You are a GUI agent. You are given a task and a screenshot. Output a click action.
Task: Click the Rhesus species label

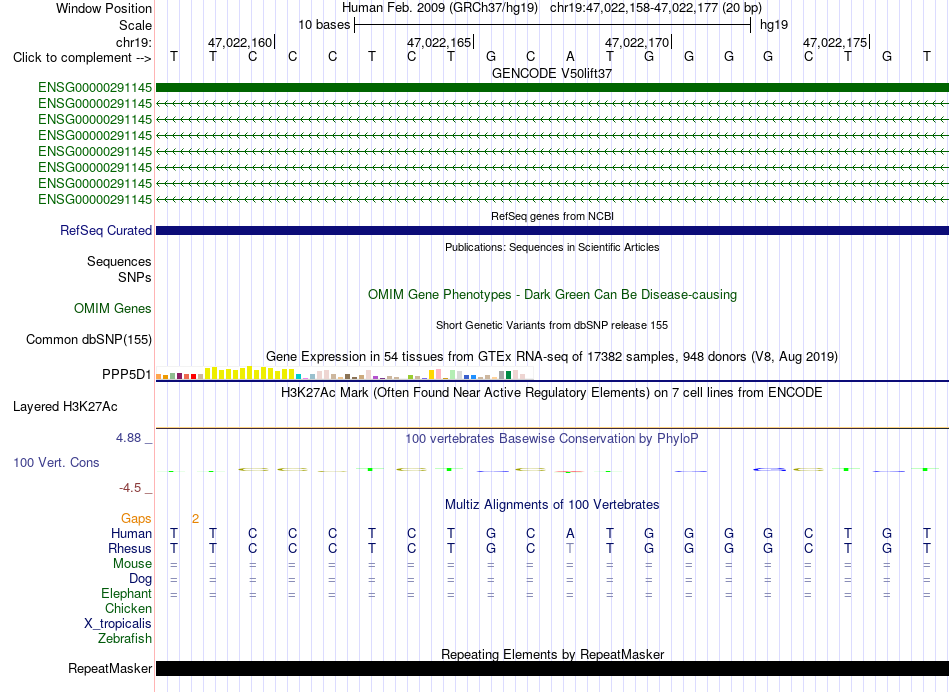[x=130, y=548]
